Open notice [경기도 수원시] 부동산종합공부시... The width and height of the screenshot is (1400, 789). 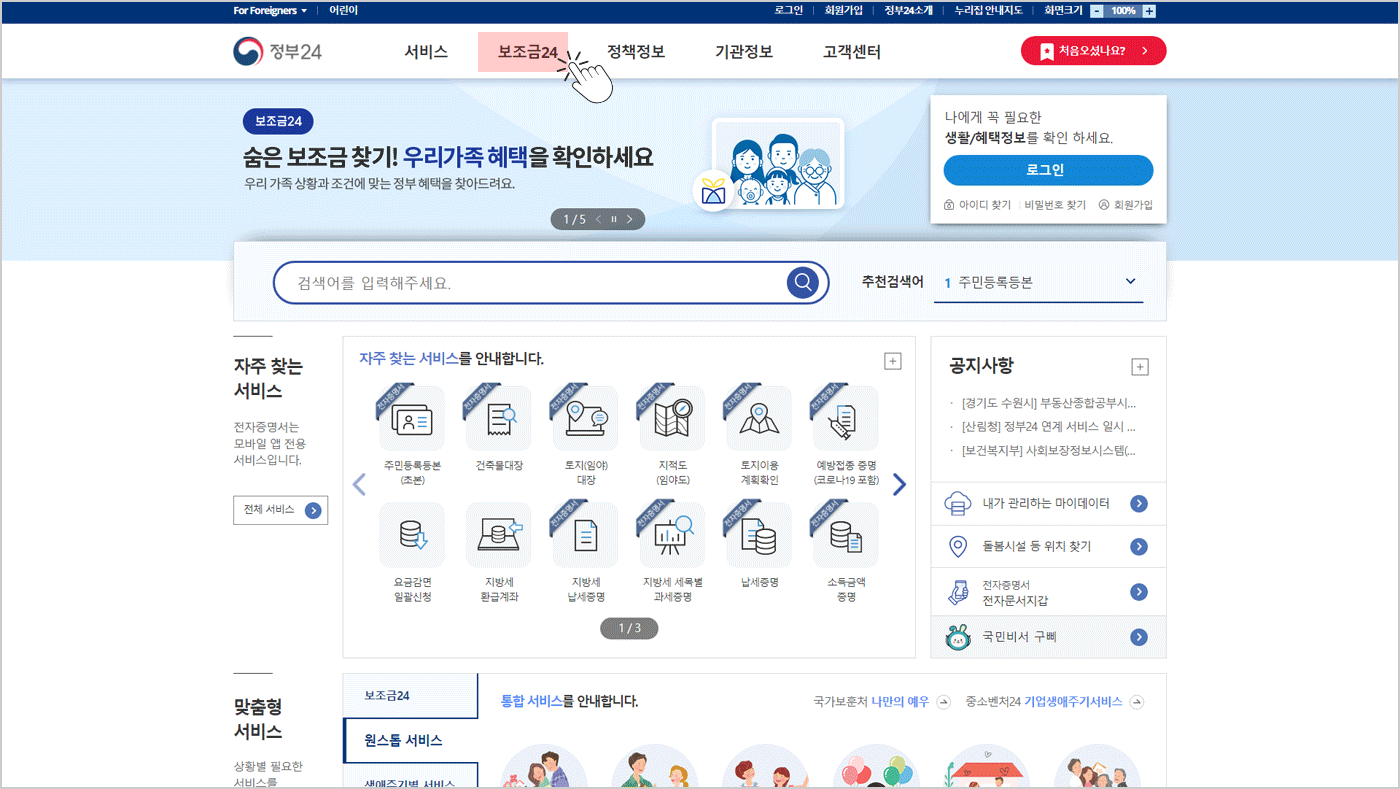1048,404
